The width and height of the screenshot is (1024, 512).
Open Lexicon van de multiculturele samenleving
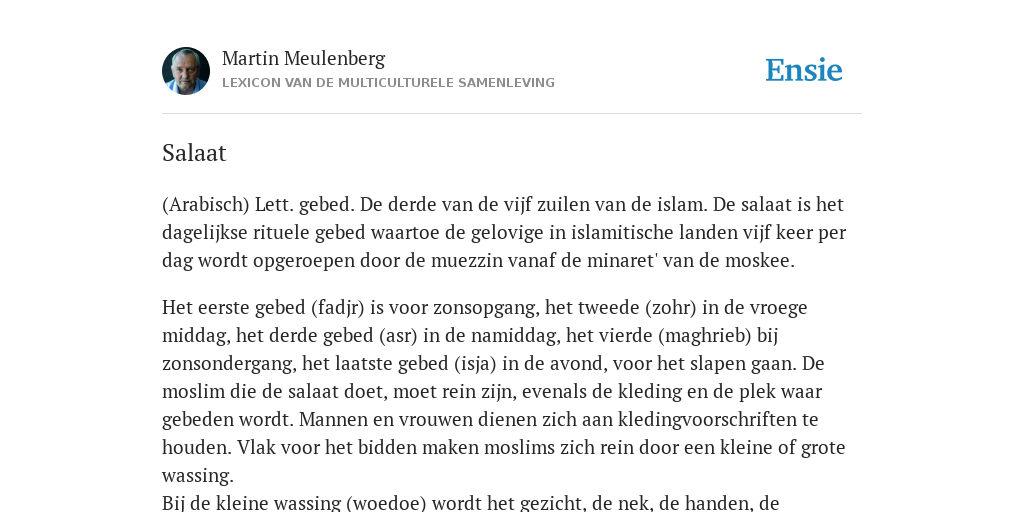388,83
